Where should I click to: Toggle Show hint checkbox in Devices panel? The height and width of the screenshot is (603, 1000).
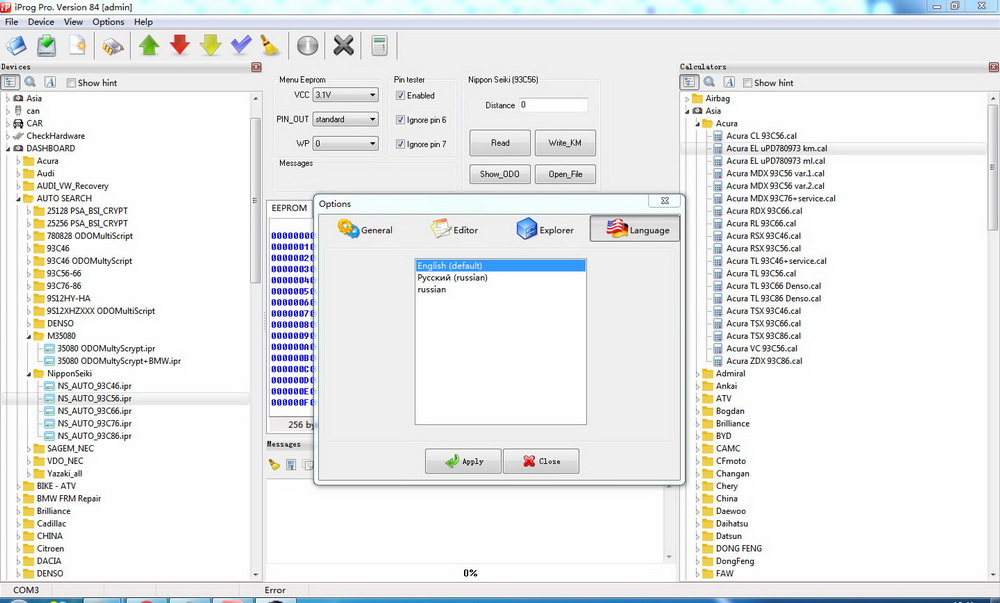(71, 83)
